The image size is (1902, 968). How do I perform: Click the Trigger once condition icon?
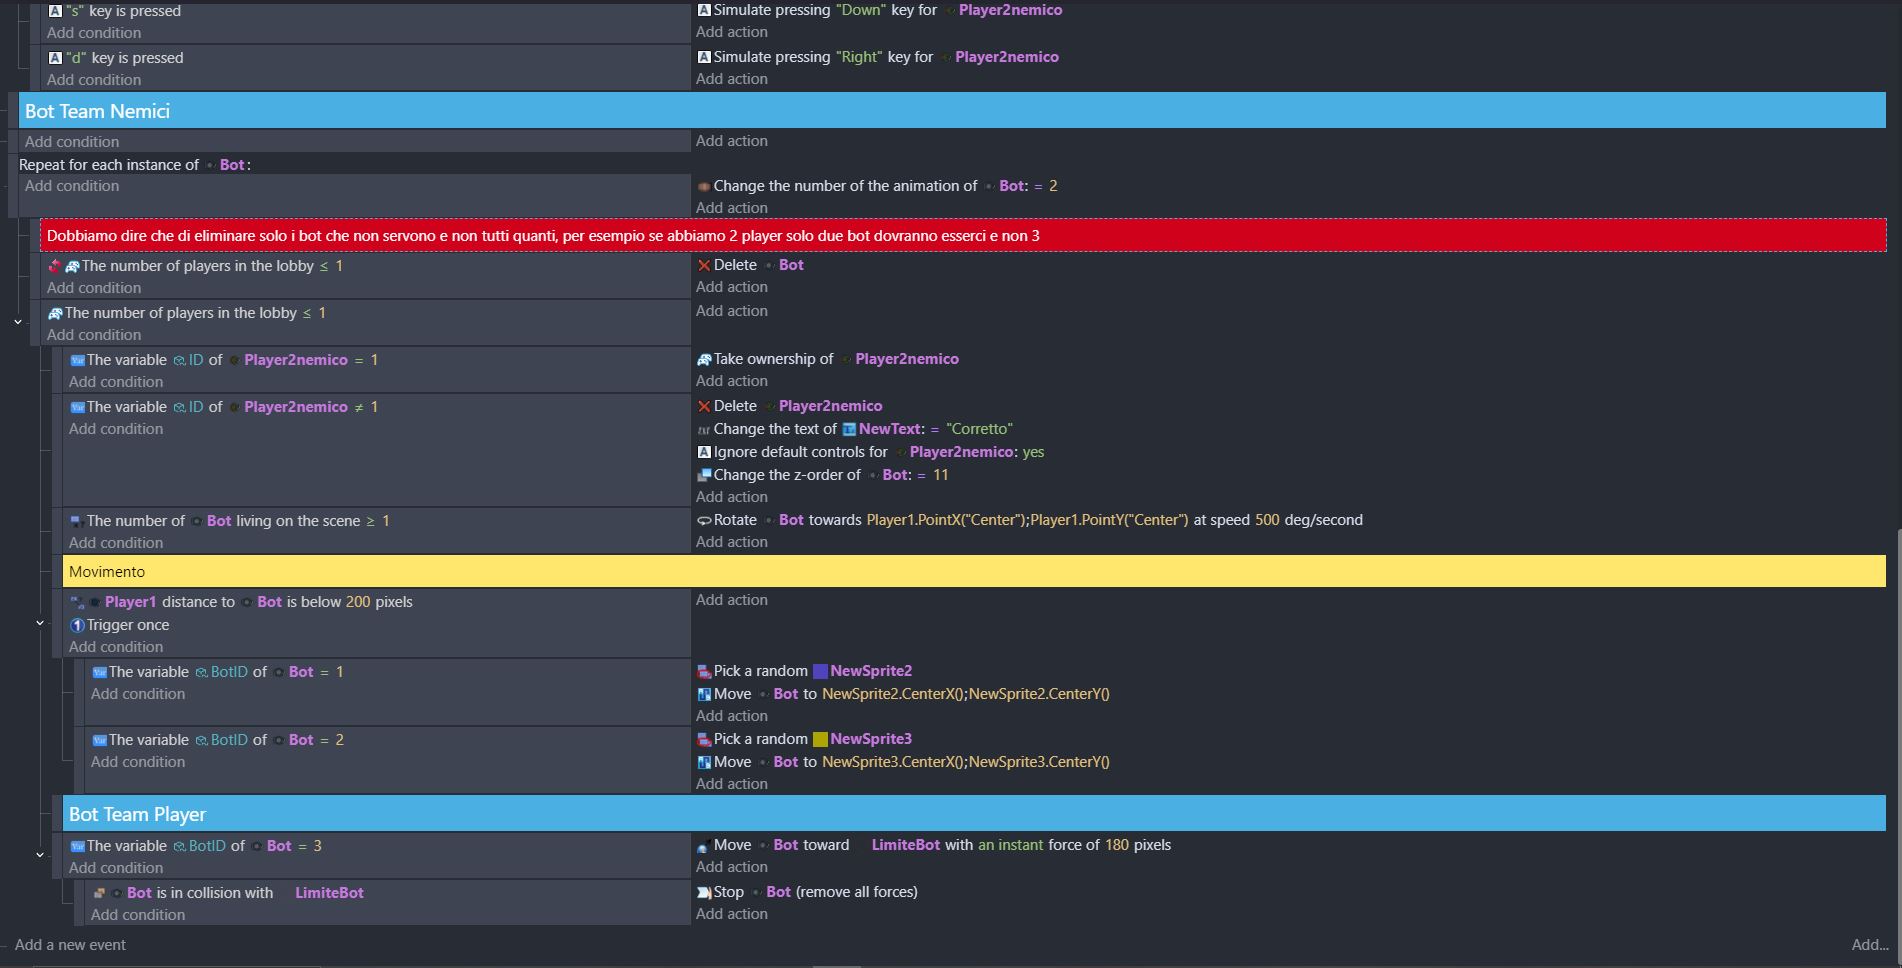pyautogui.click(x=77, y=625)
